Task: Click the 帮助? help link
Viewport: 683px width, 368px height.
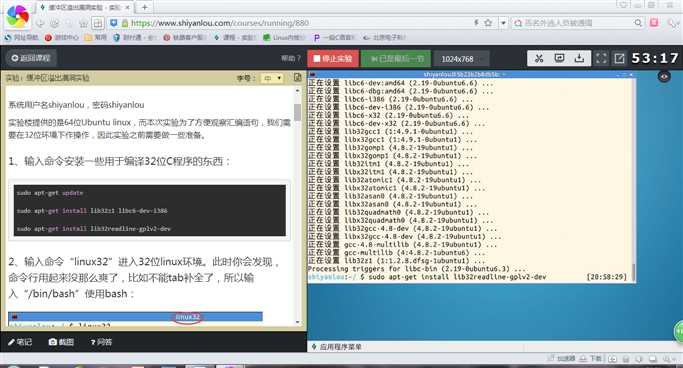Action: (x=291, y=58)
